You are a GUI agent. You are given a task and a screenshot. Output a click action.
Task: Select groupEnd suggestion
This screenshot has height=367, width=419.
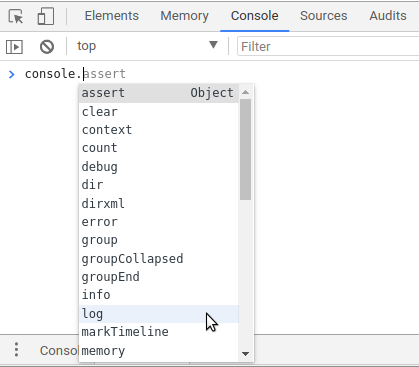[159, 277]
